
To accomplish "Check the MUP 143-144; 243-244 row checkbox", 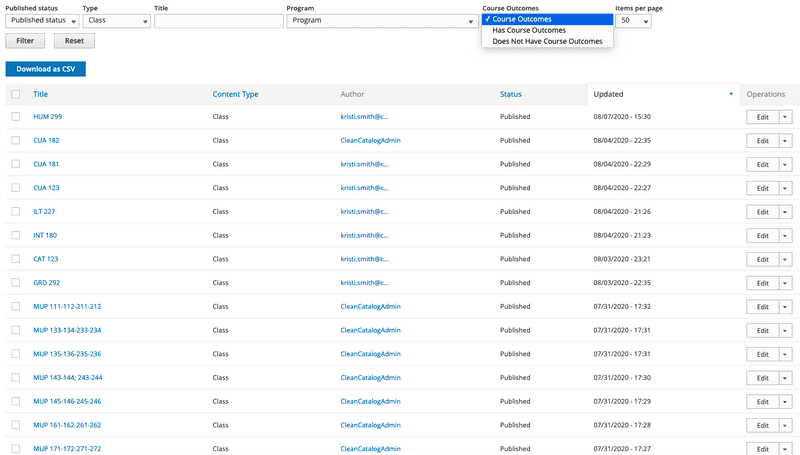I will pyautogui.click(x=16, y=378).
